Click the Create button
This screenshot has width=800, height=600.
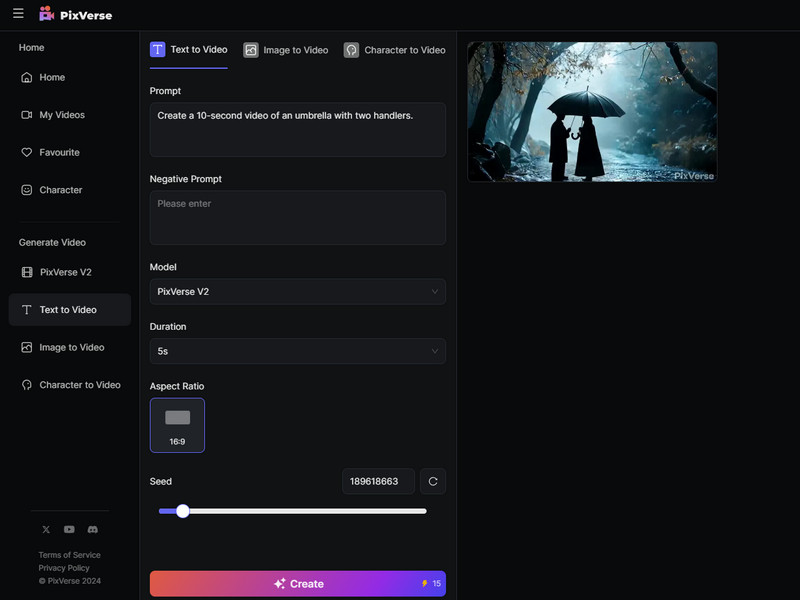(x=297, y=583)
